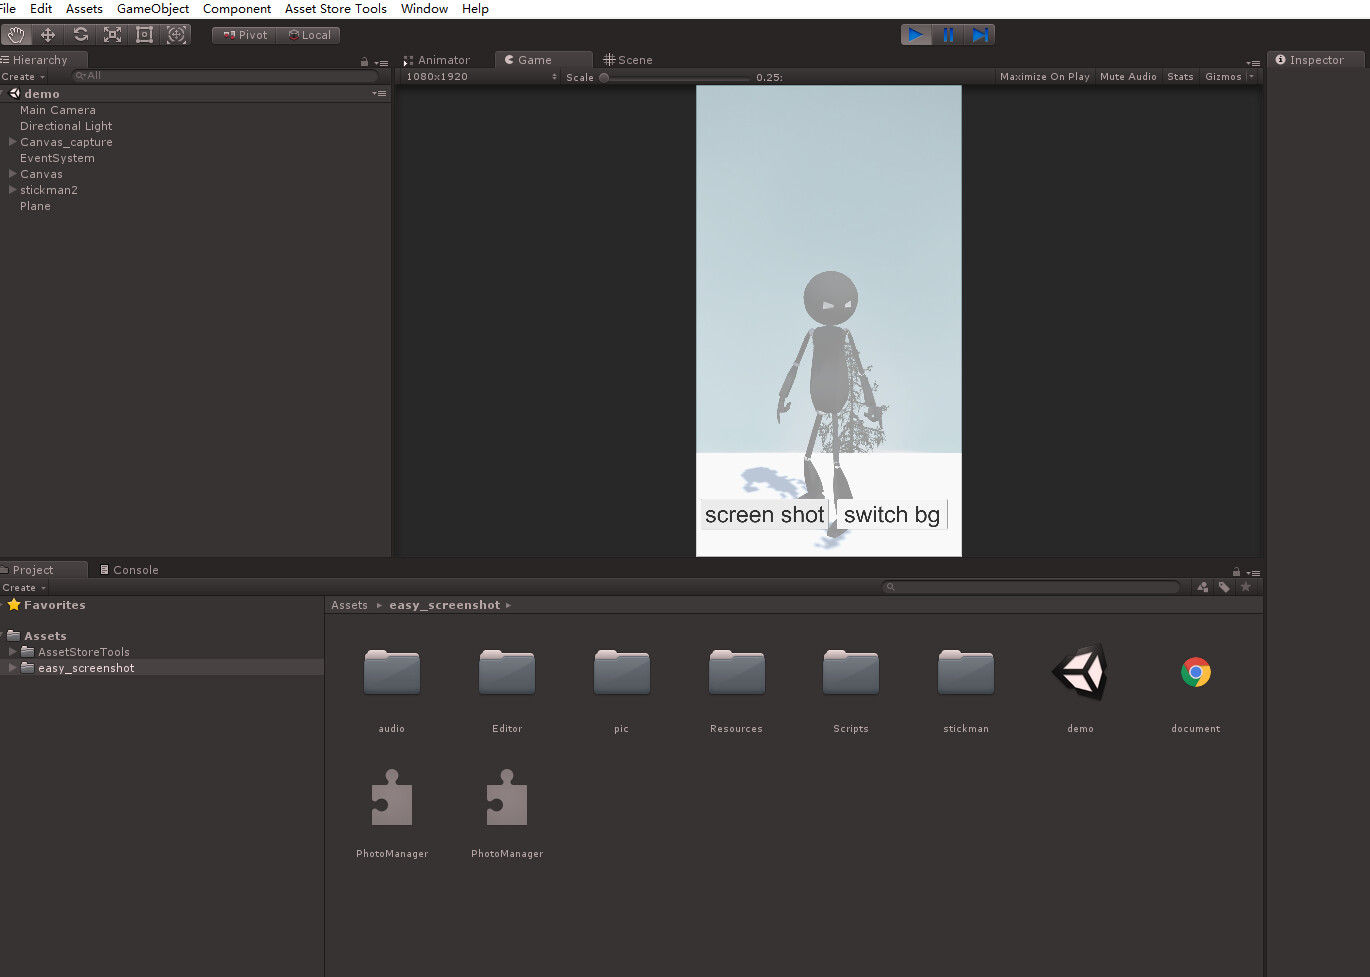Screen dimensions: 1370x977
Task: Expand stickman2 in the Hierarchy
Action: coord(11,190)
